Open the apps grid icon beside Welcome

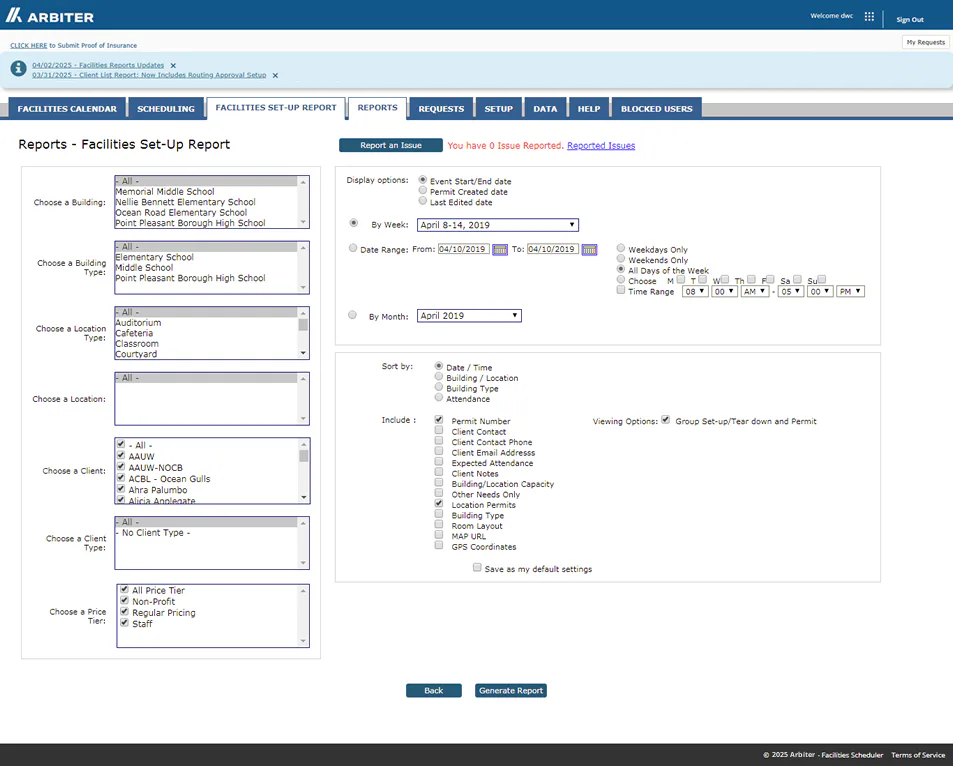point(869,16)
